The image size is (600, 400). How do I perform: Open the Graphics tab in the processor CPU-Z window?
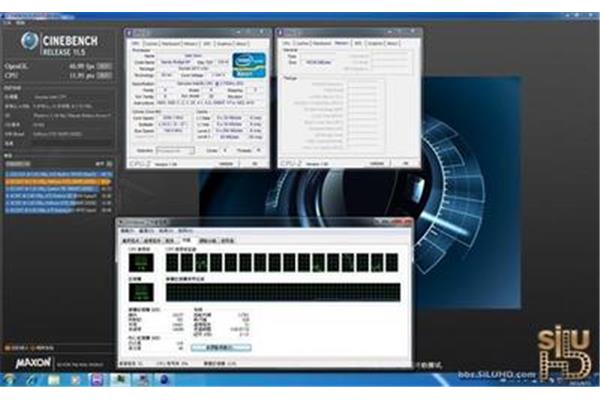(224, 44)
